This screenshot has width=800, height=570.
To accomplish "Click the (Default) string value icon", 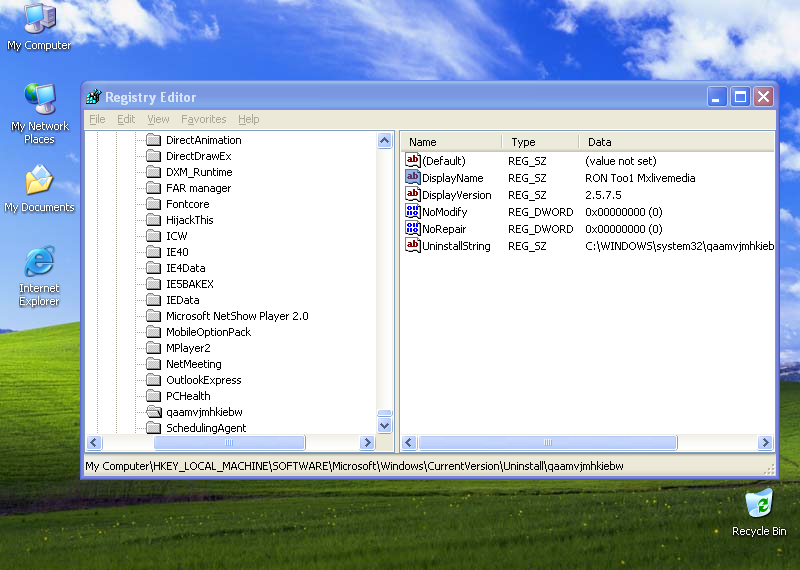I will tap(413, 160).
